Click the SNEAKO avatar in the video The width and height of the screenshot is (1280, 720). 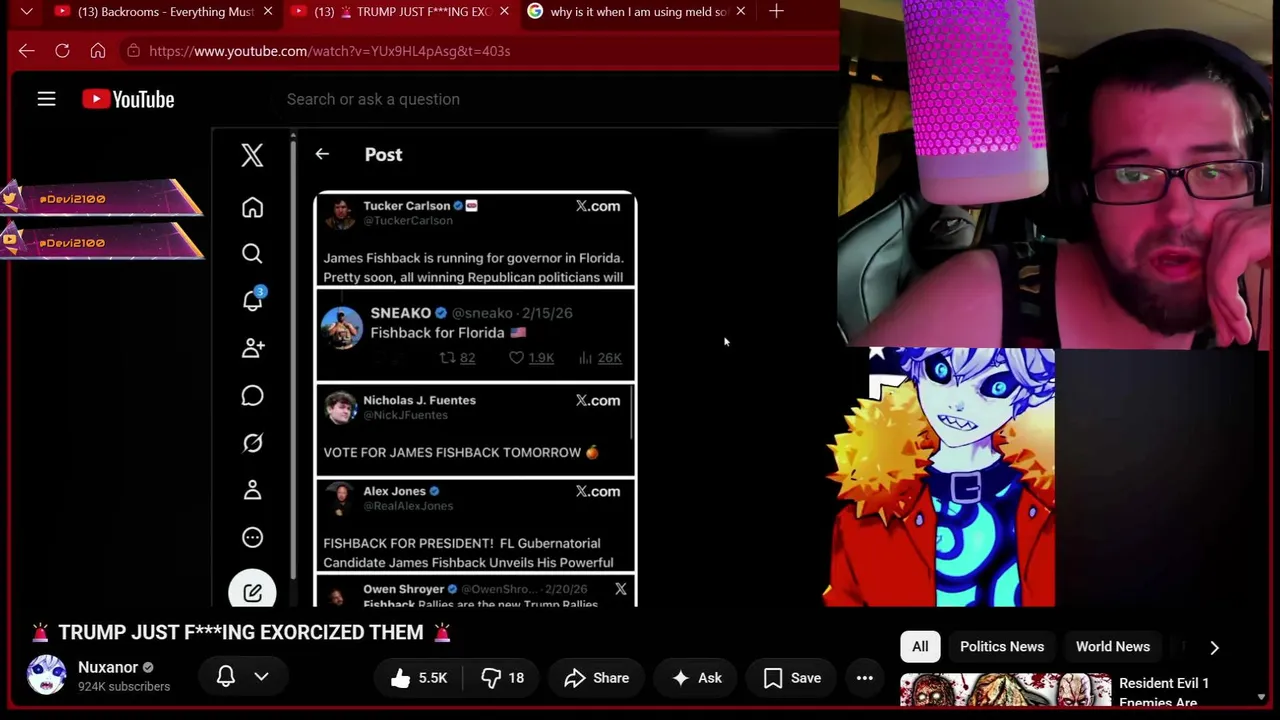pos(342,327)
